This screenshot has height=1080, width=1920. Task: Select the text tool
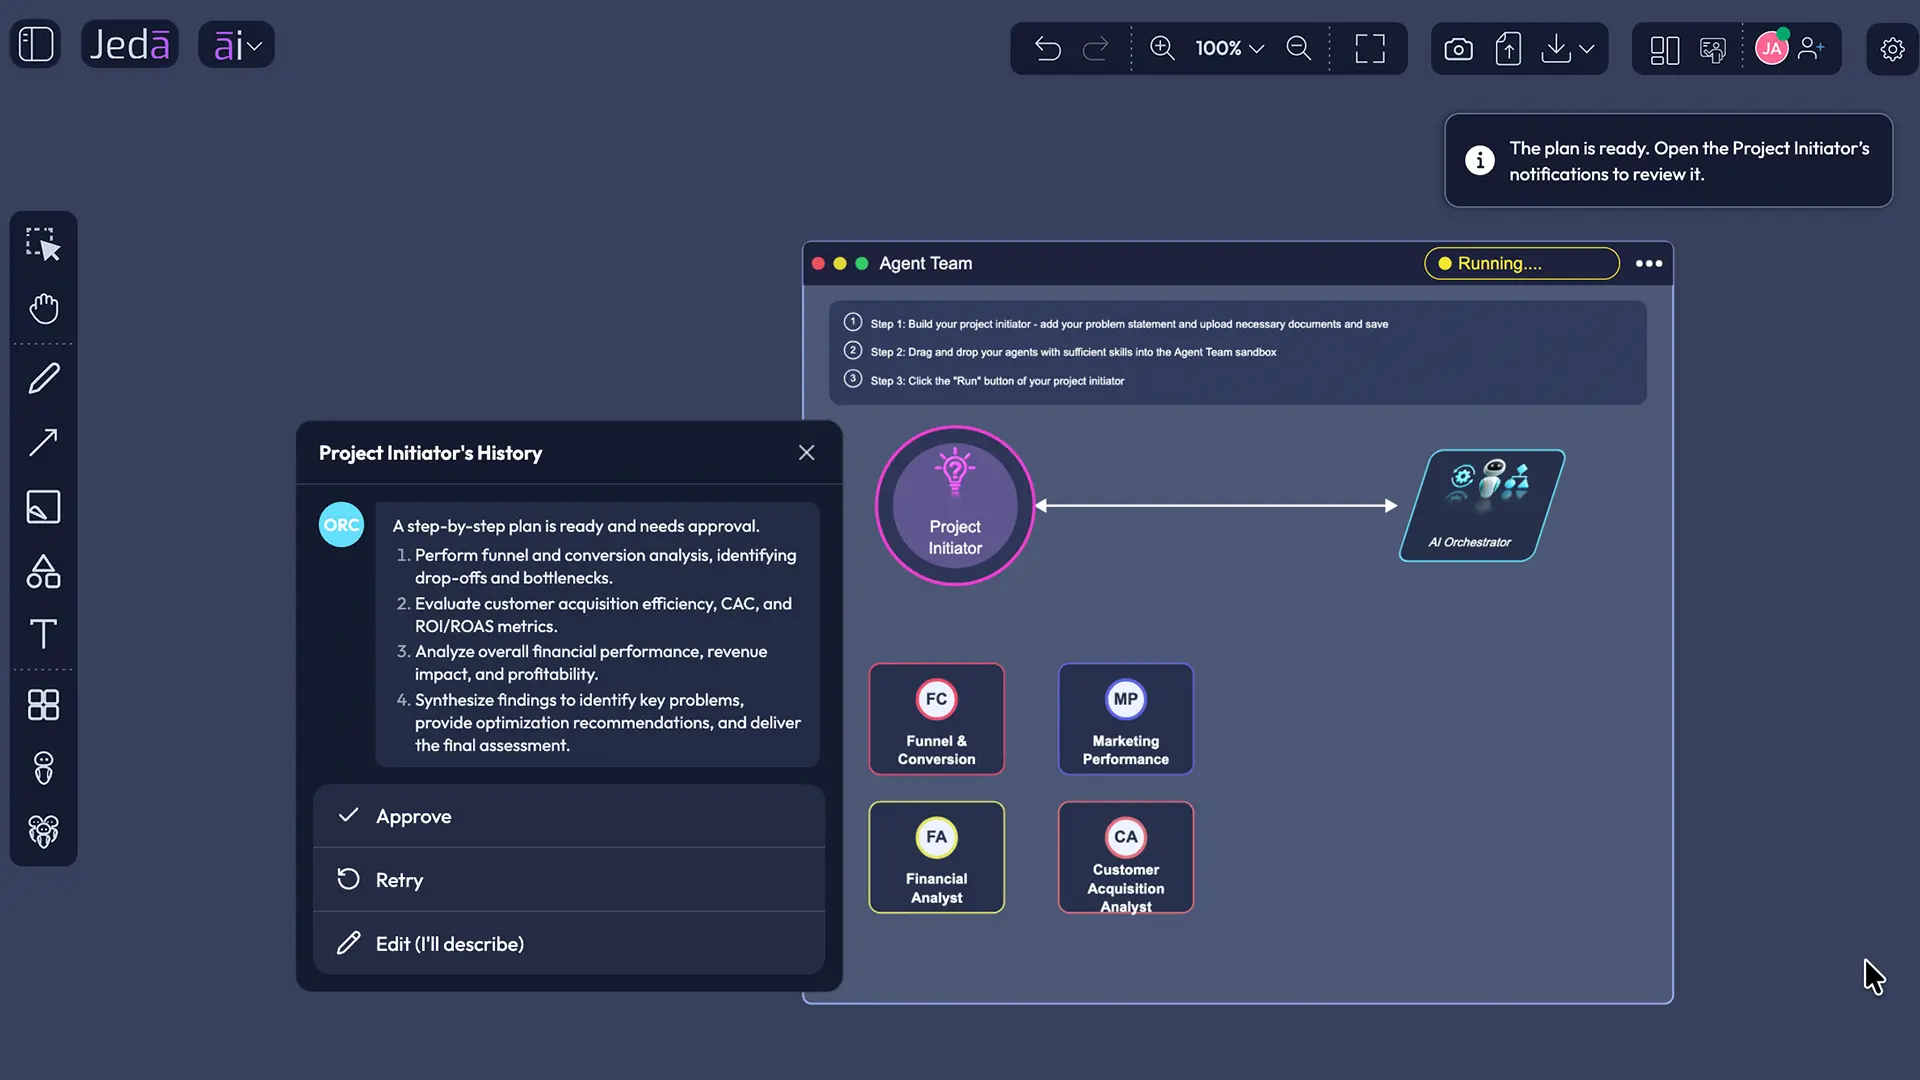pyautogui.click(x=43, y=634)
